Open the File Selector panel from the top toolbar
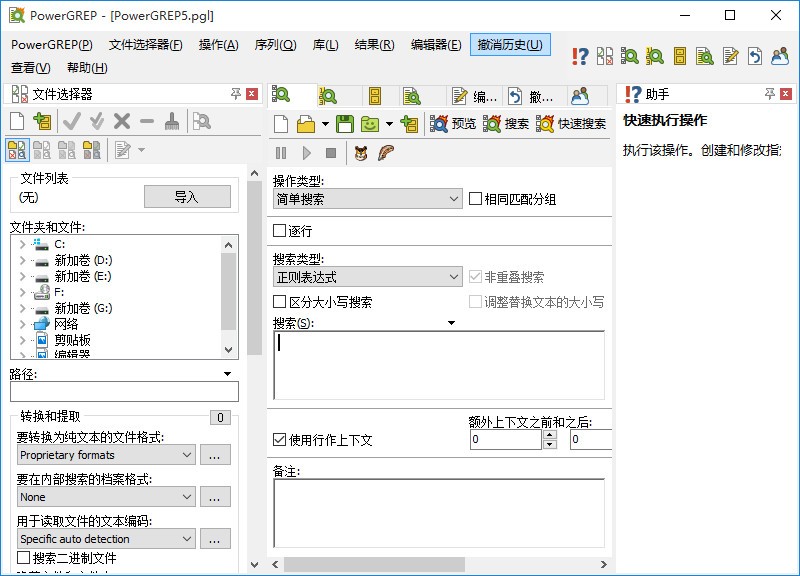Screen dimensions: 800x576 [x=605, y=56]
